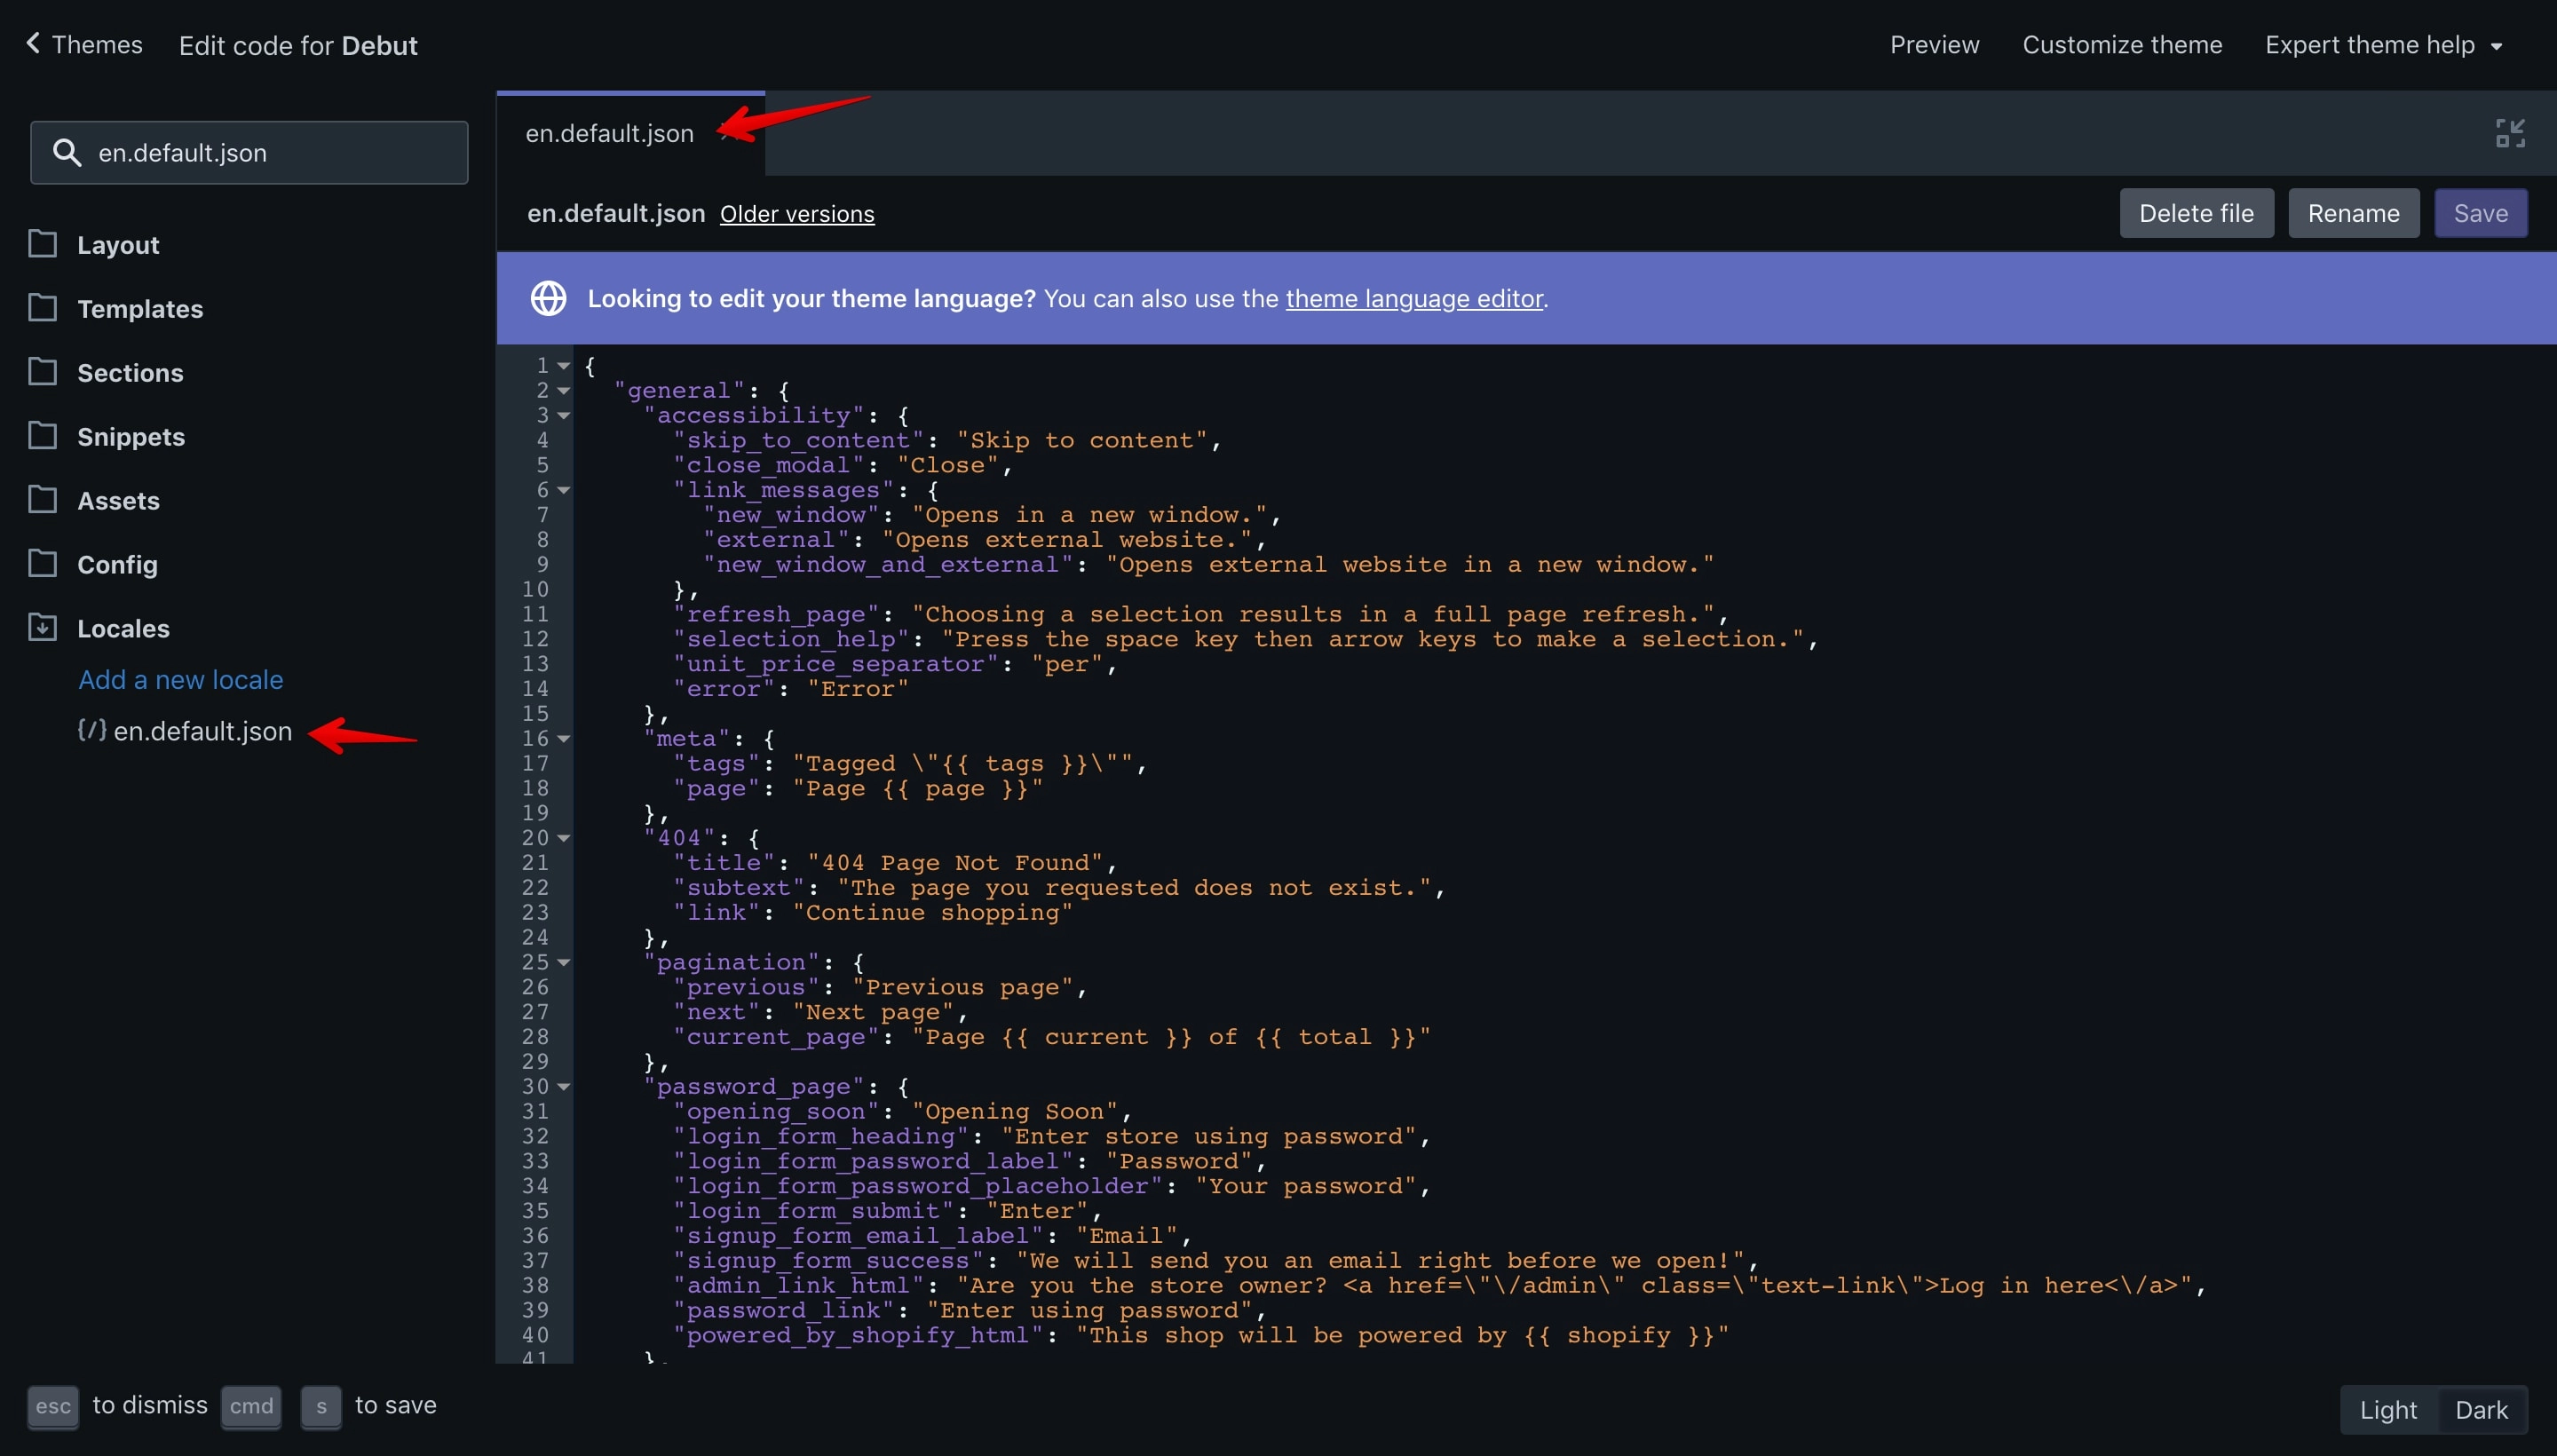Click the Delete file button

tap(2196, 213)
